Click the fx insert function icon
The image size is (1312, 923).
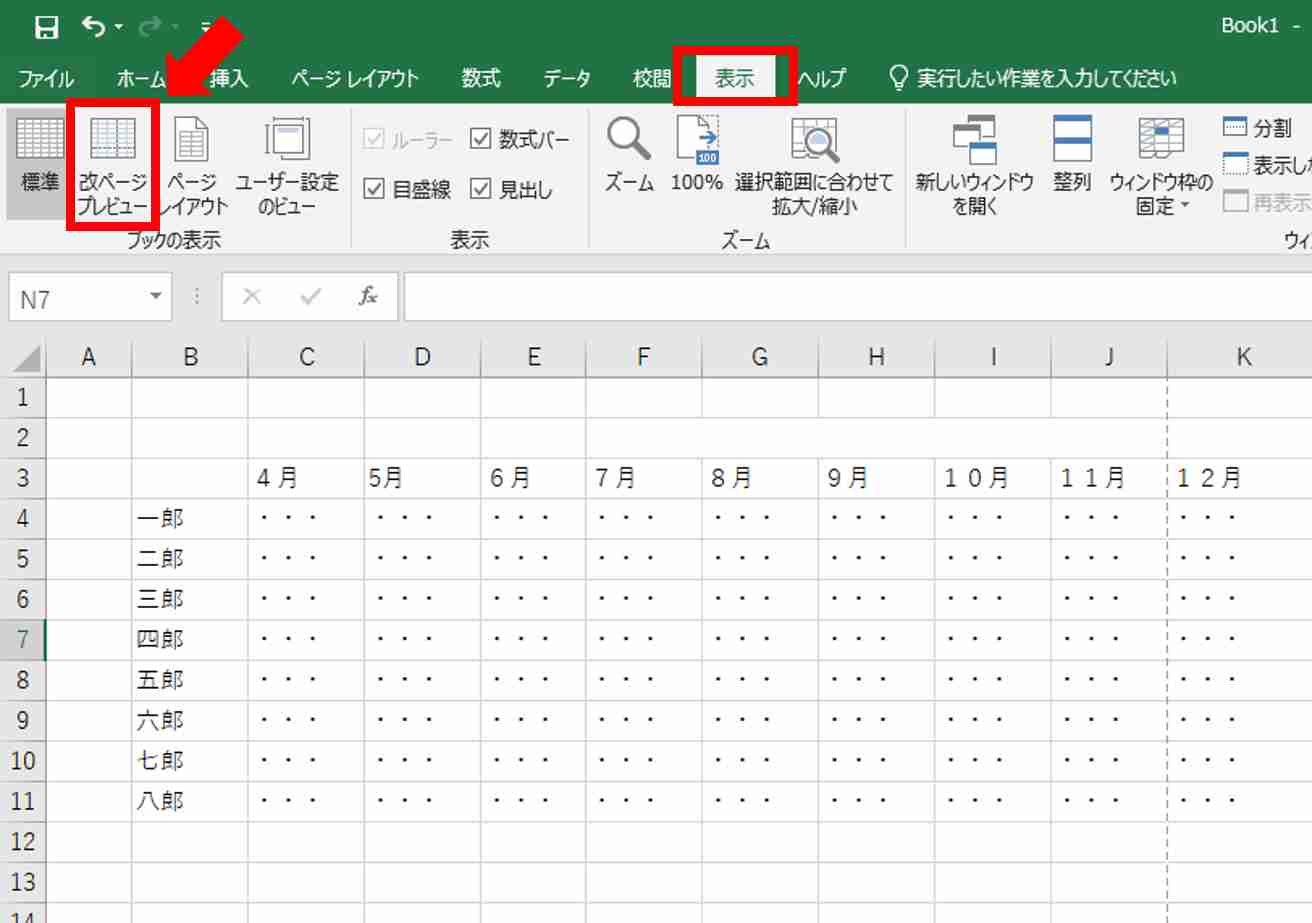point(368,297)
